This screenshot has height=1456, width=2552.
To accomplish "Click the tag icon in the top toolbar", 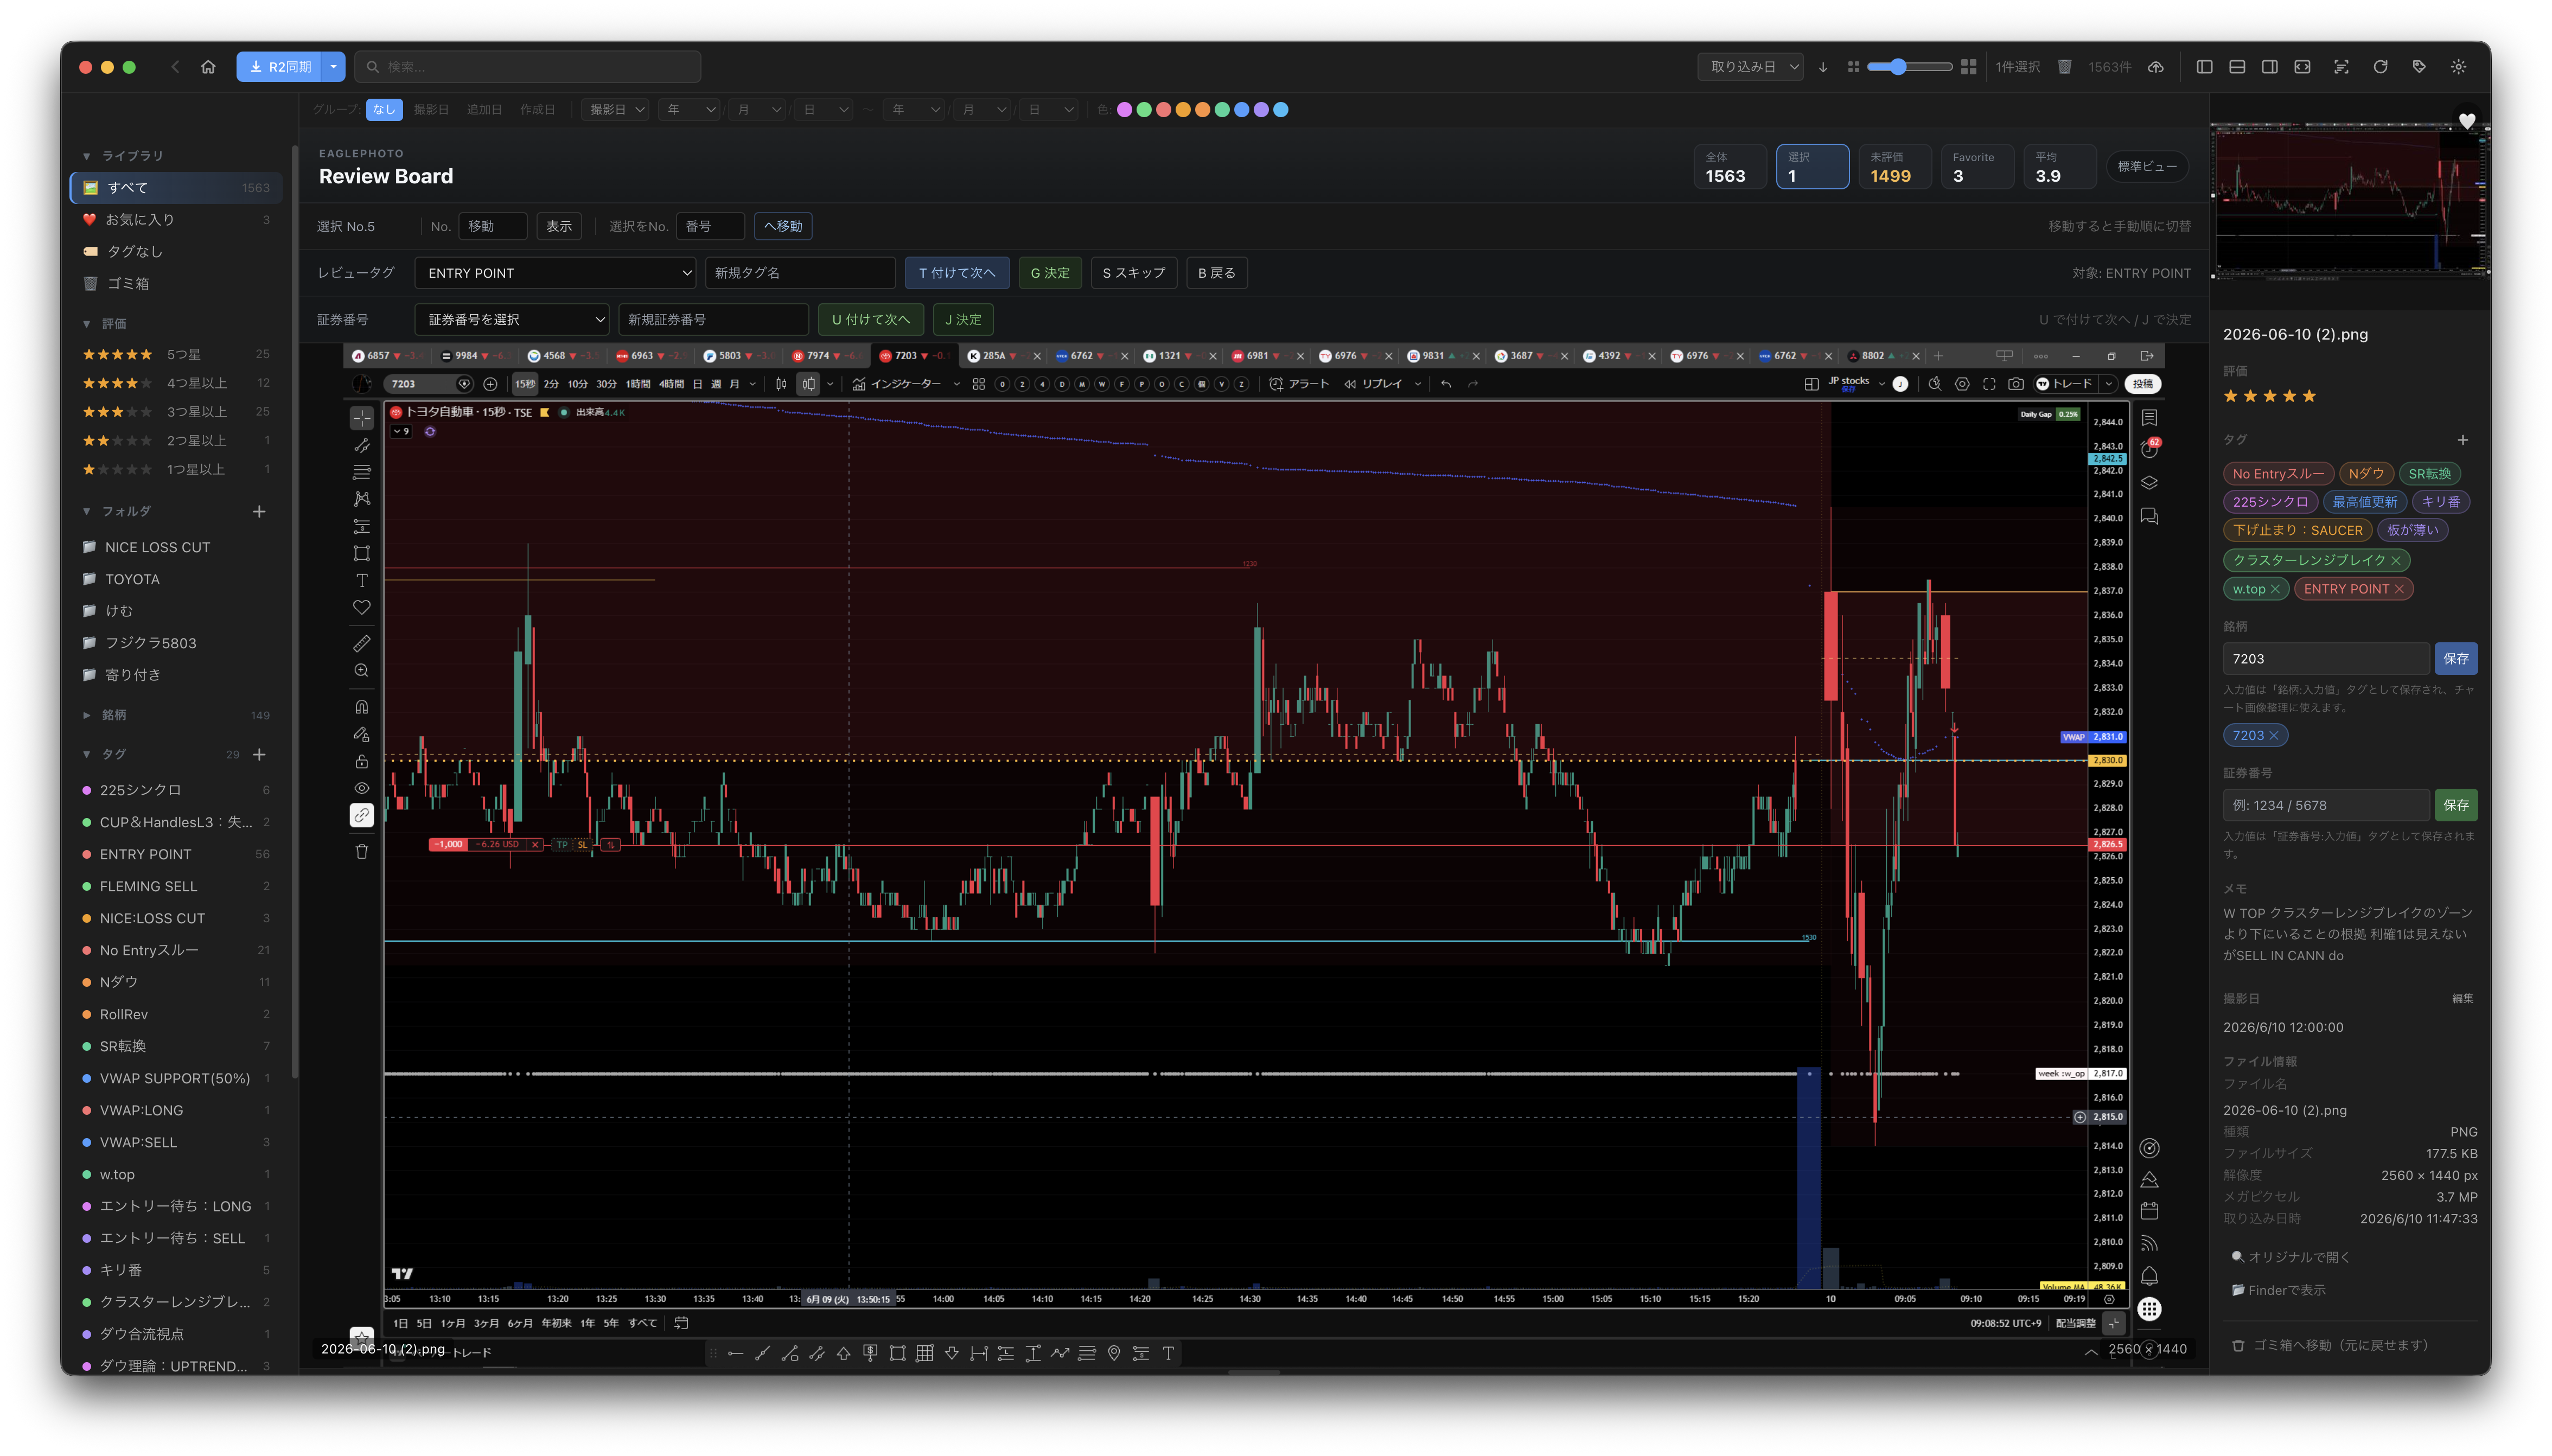I will click(x=2419, y=67).
